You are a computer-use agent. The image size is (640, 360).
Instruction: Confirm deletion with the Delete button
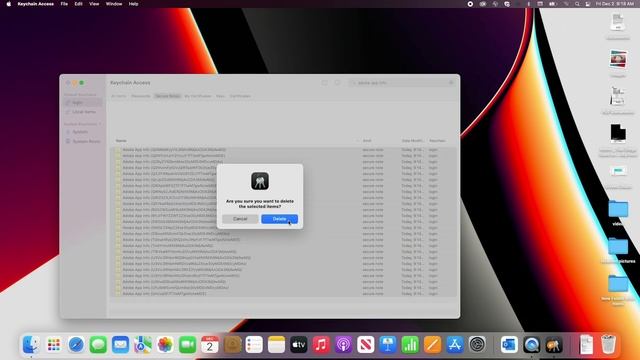click(279, 219)
